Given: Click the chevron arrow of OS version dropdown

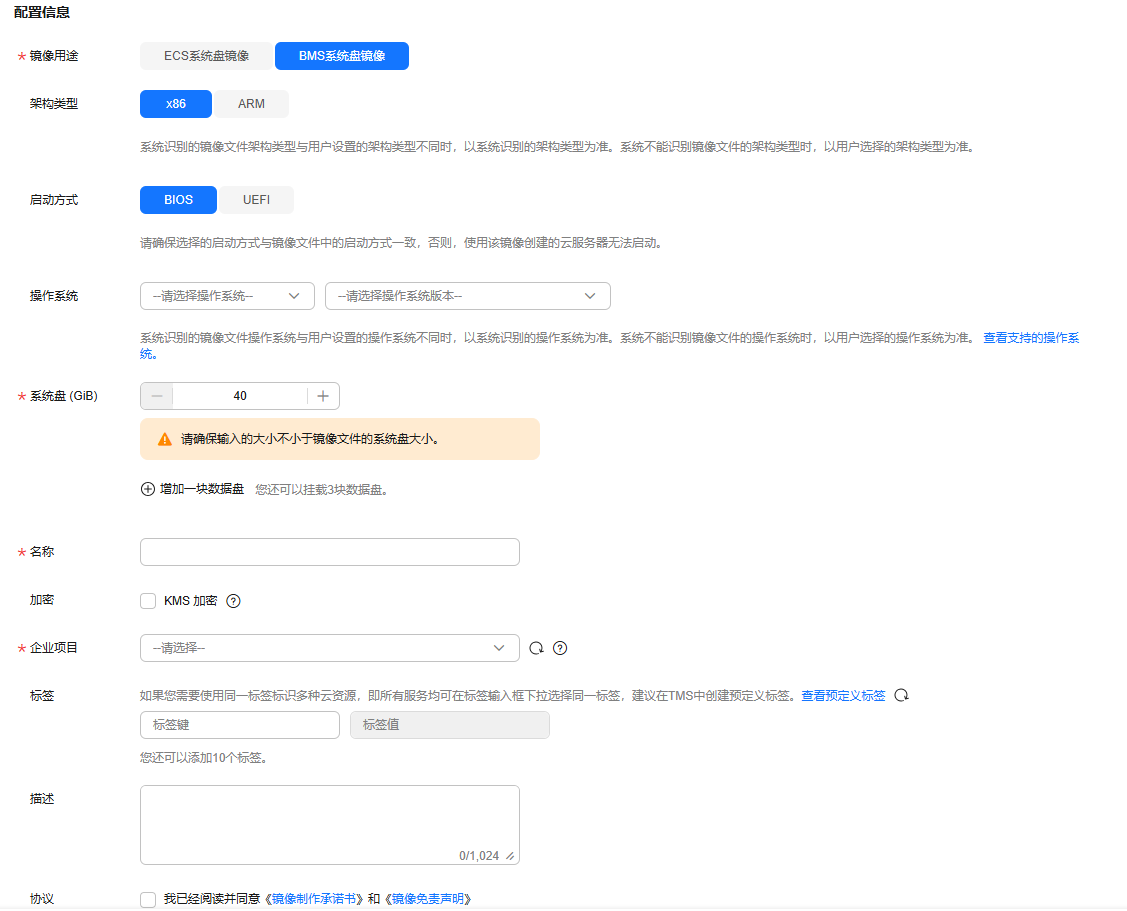Looking at the screenshot, I should (590, 296).
